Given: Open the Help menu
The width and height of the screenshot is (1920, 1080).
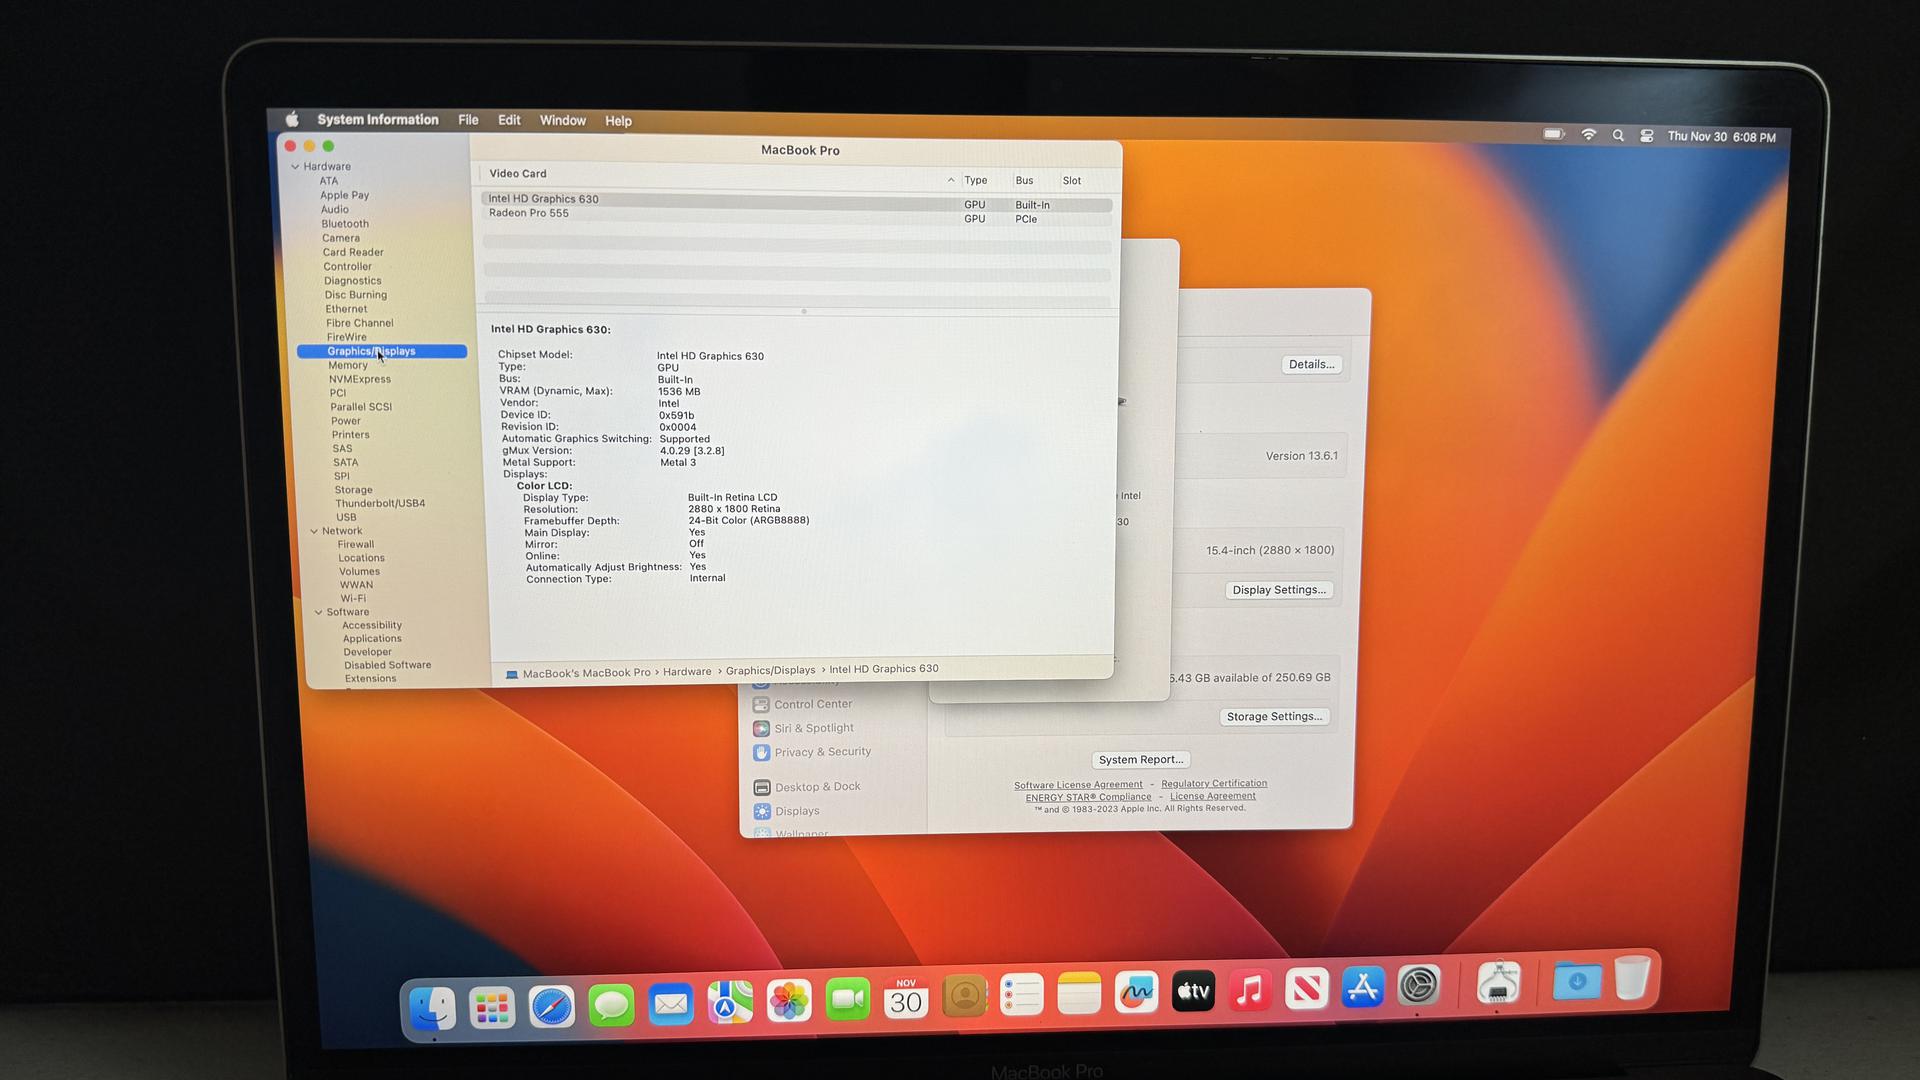Looking at the screenshot, I should (618, 120).
